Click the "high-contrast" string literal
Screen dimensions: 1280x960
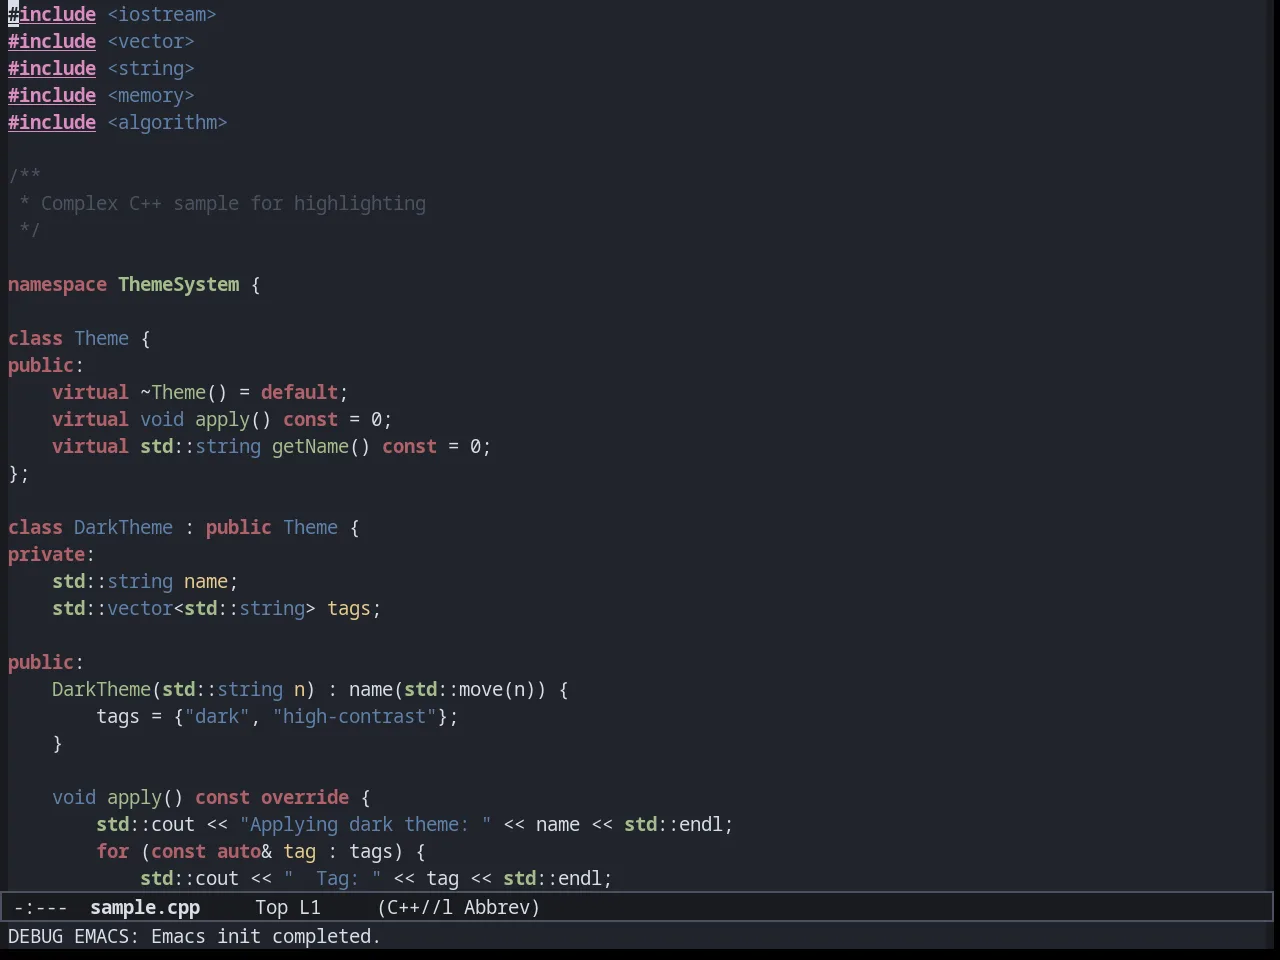[354, 717]
